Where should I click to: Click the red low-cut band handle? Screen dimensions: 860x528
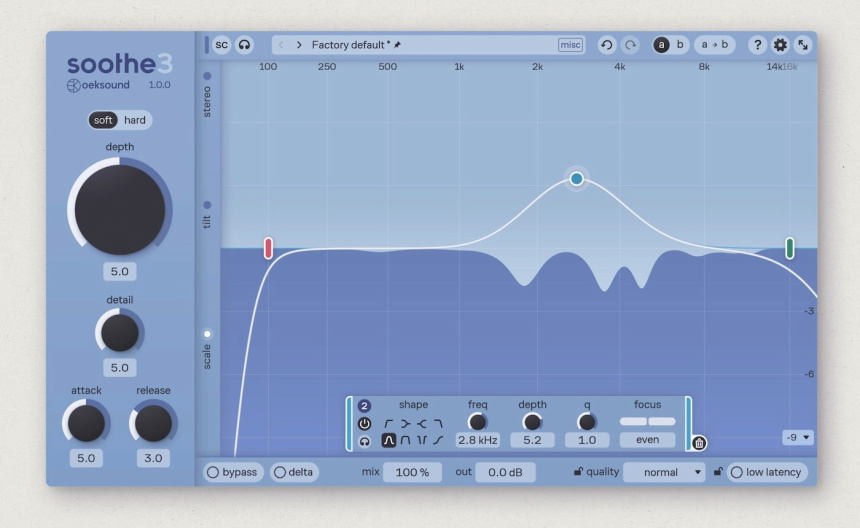(x=268, y=248)
